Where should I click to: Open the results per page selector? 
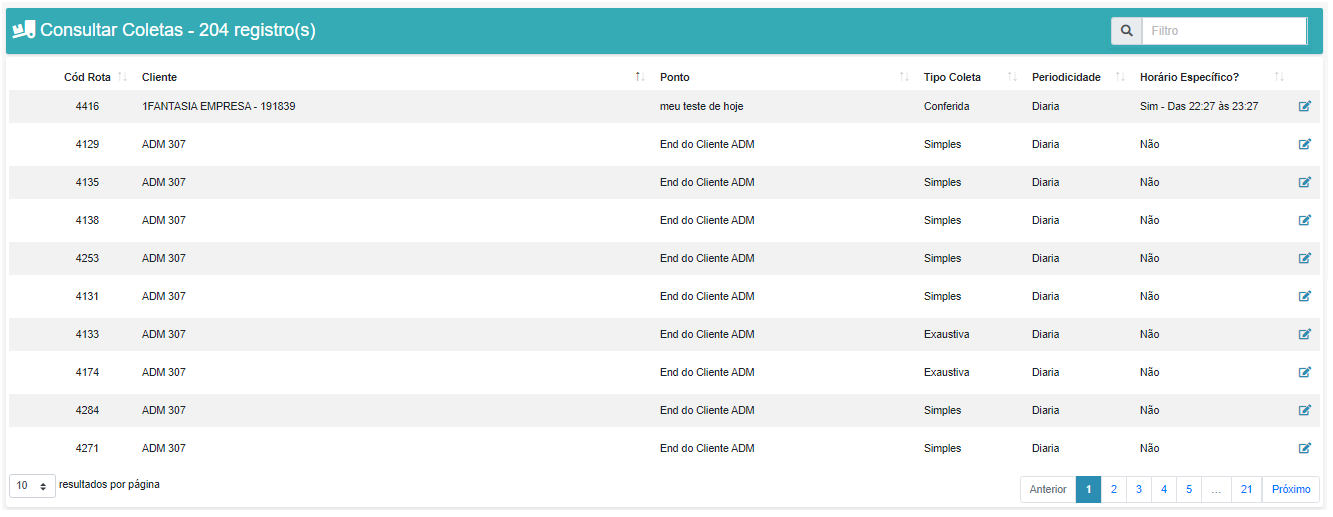(x=33, y=485)
